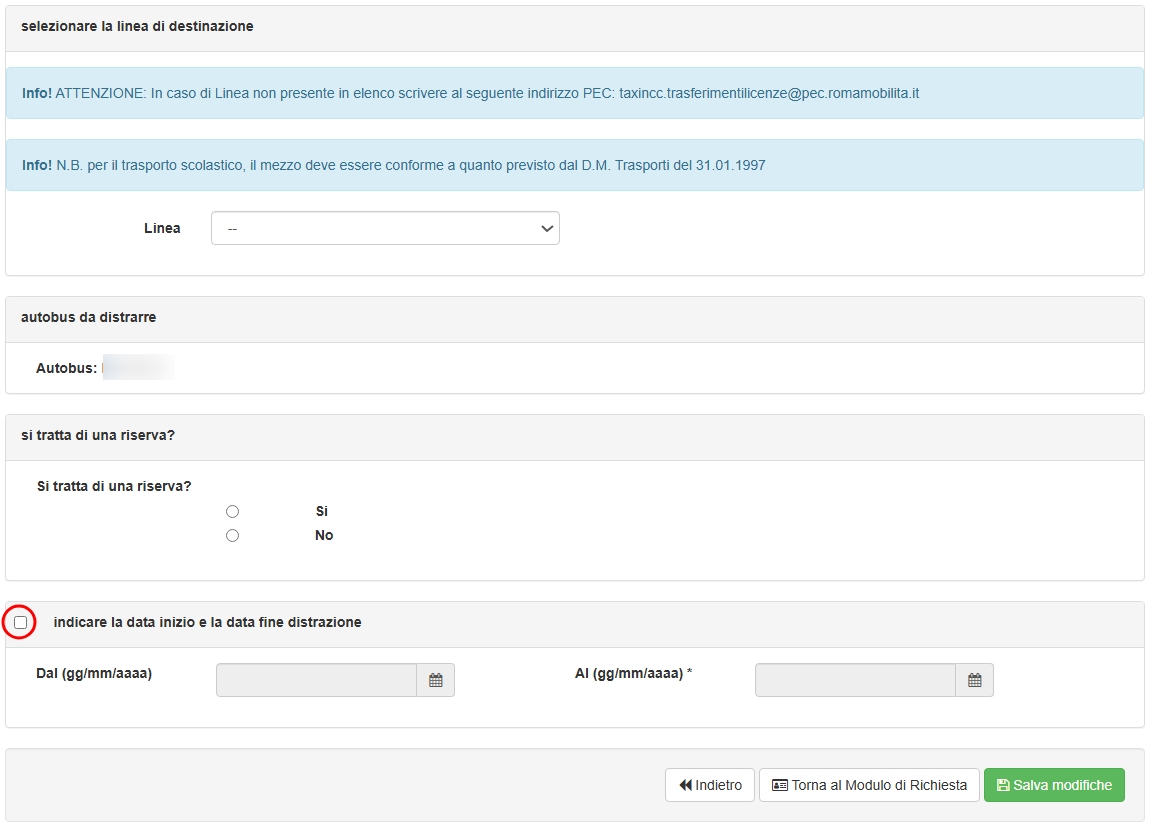Open the Linea dropdown list
Viewport: 1157px width, 830px height.
point(385,228)
